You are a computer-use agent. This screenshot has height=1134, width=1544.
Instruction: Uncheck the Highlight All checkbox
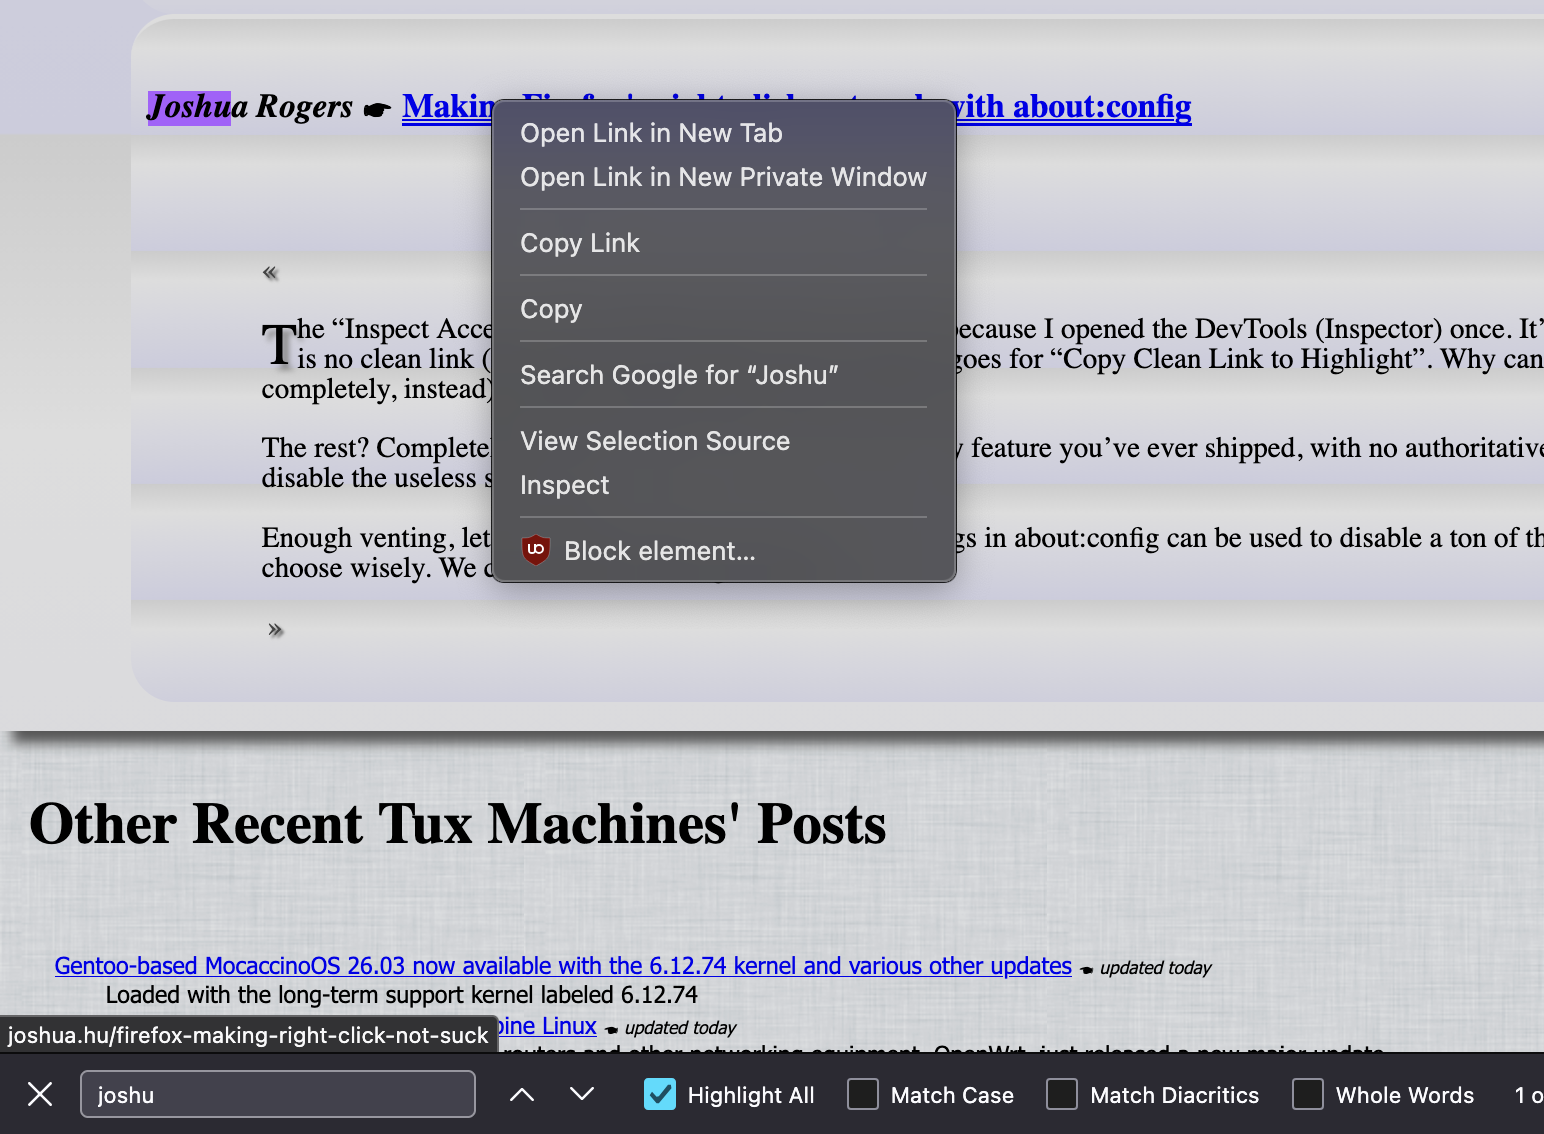coord(660,1094)
